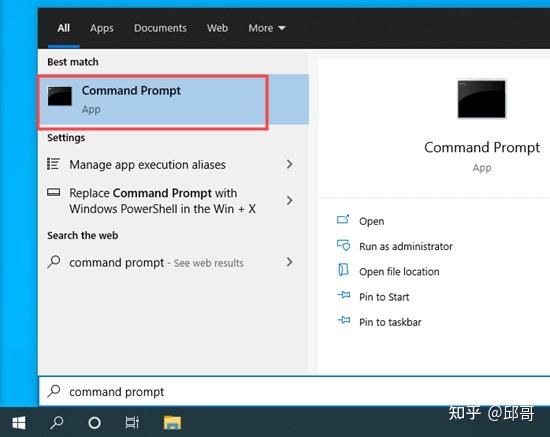The height and width of the screenshot is (437, 550).
Task: Click the Run as administrator shield icon
Action: [x=343, y=245]
